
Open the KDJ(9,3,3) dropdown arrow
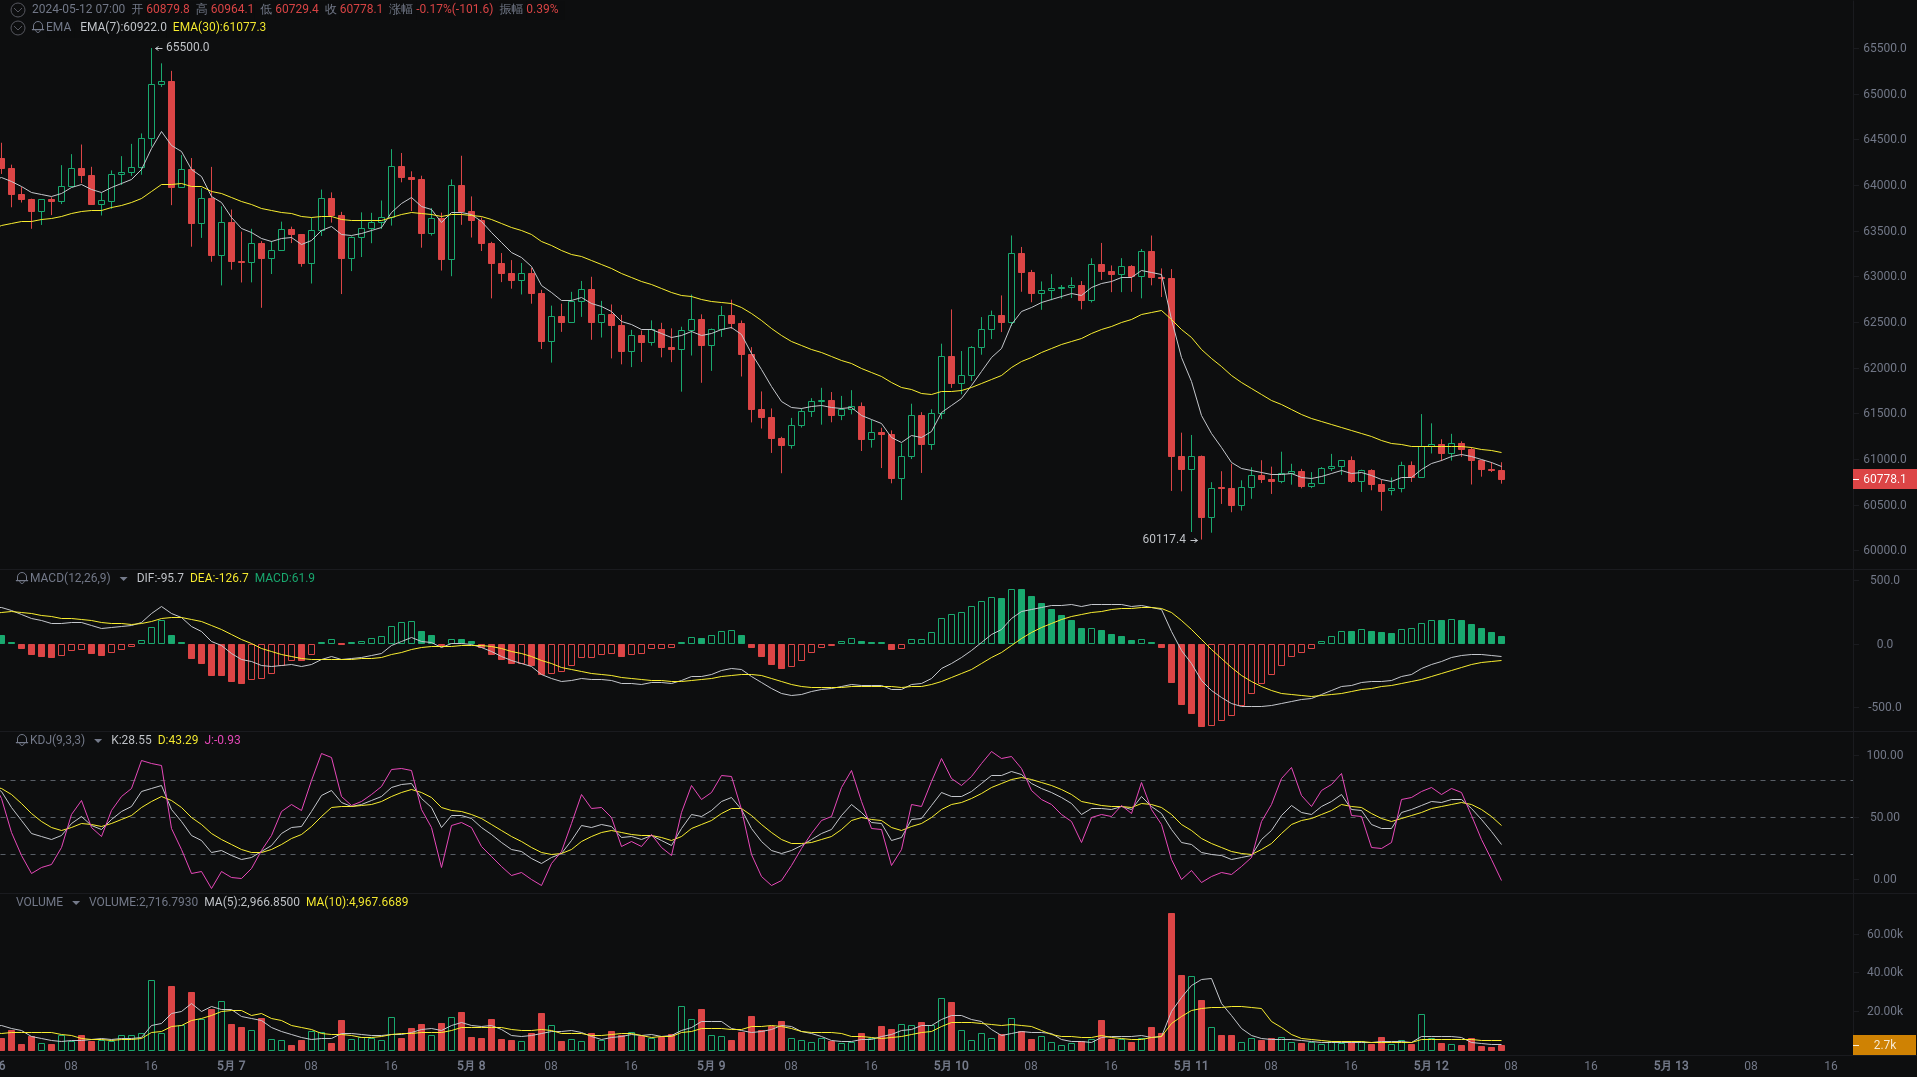pyautogui.click(x=97, y=741)
